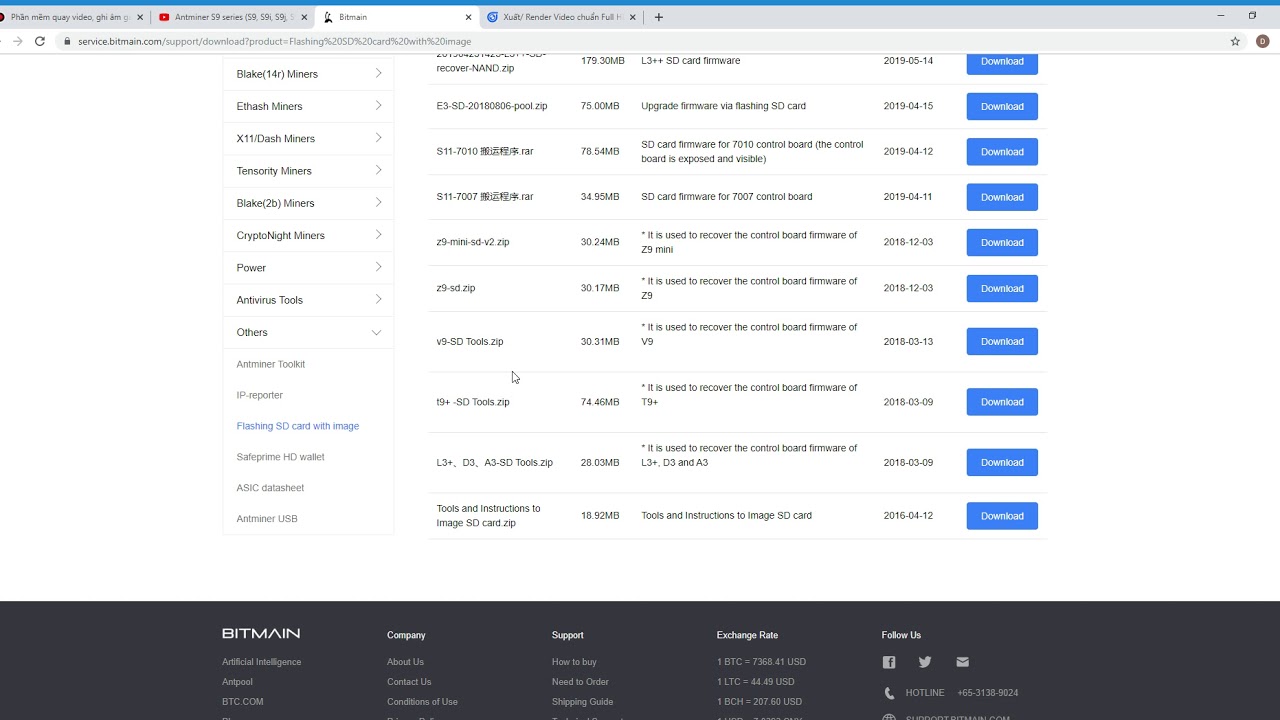Open Need to Order footer link
Image resolution: width=1280 pixels, height=720 pixels.
click(581, 682)
